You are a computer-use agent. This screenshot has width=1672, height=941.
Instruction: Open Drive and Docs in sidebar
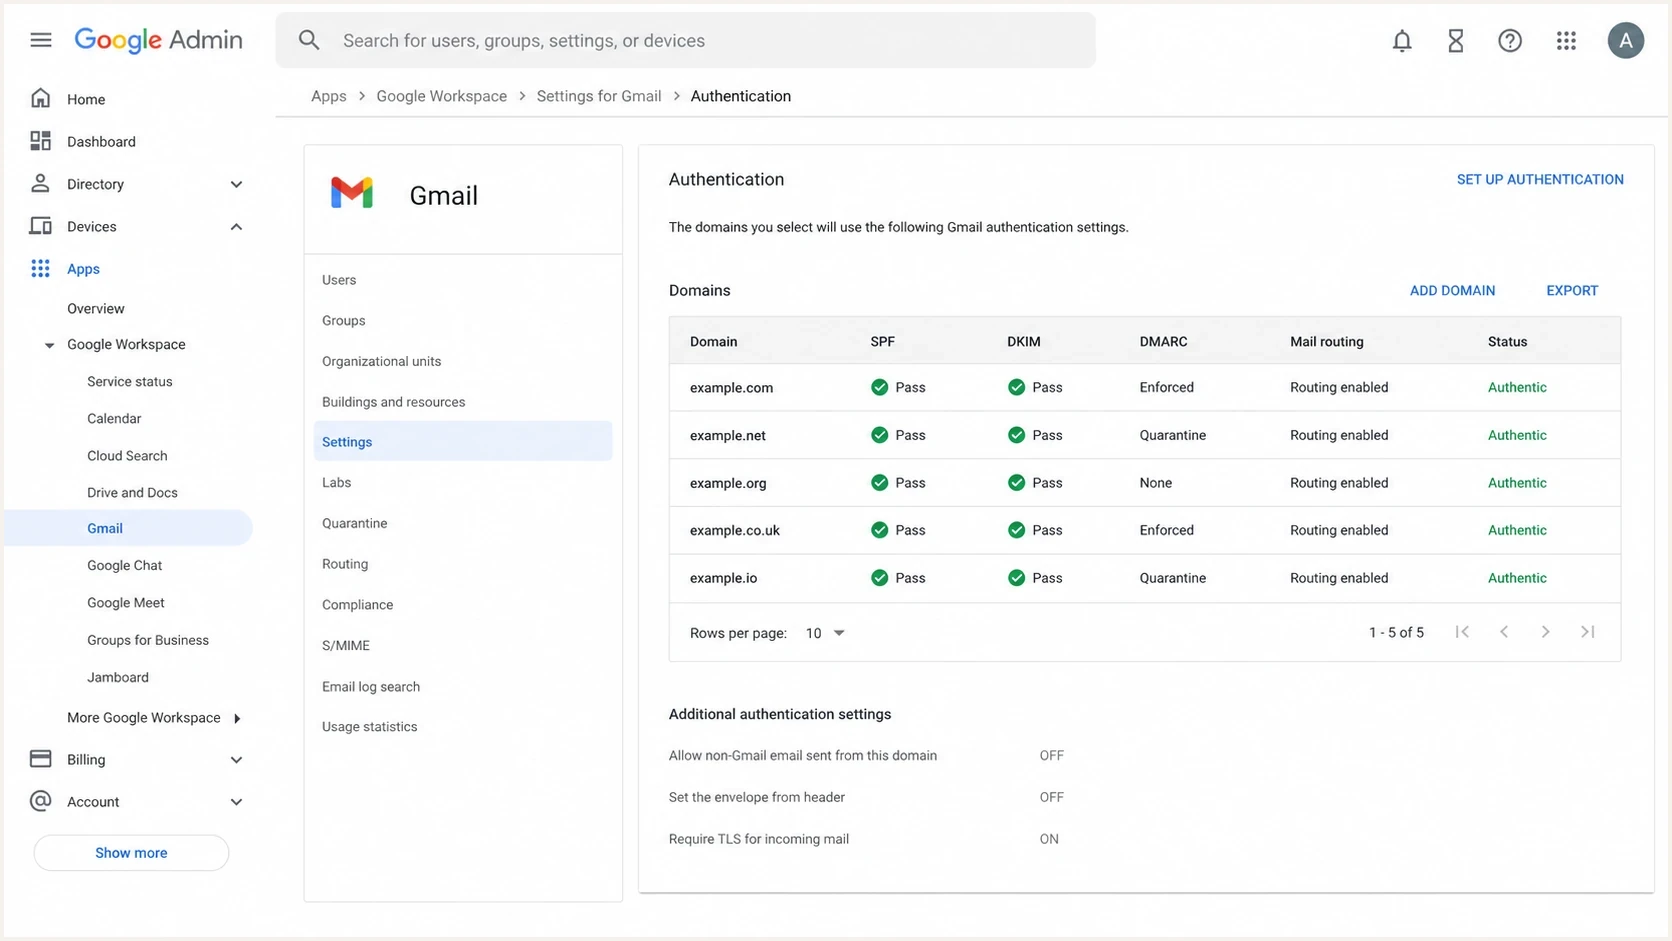132,492
